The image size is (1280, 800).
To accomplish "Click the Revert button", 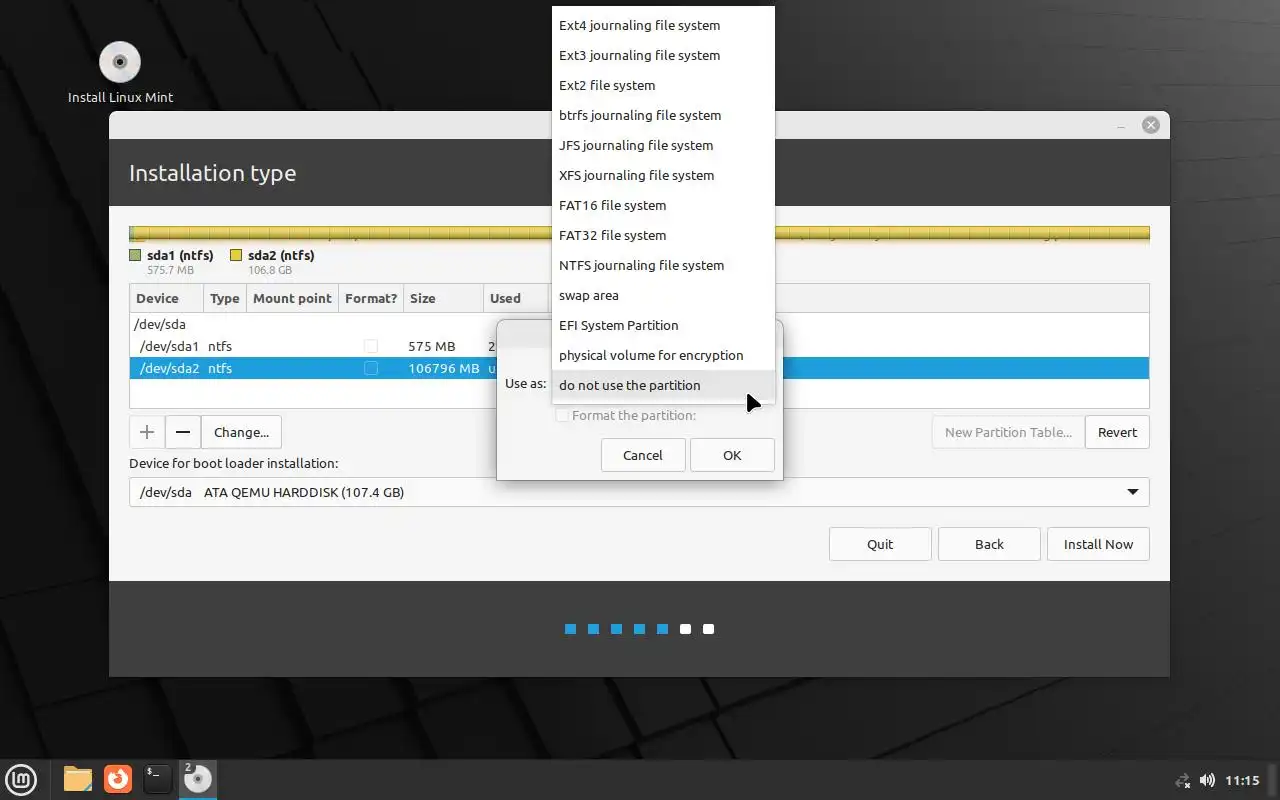I will coord(1117,432).
